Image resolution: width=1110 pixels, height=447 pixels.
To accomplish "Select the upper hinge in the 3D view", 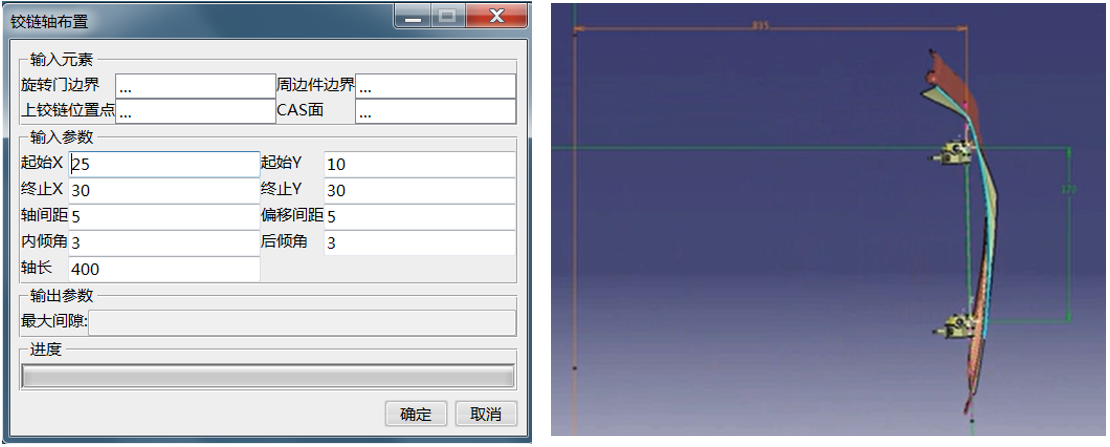I will pyautogui.click(x=954, y=153).
